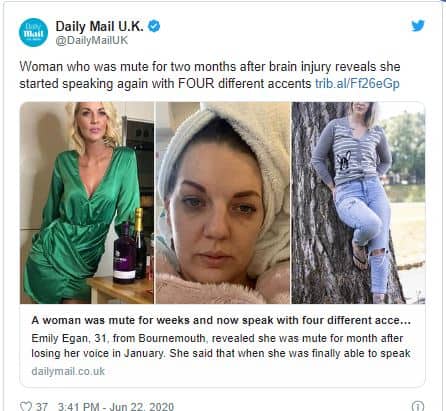446x411 pixels.
Task: Open the dailymail.co.uk source domain
Action: 68,371
